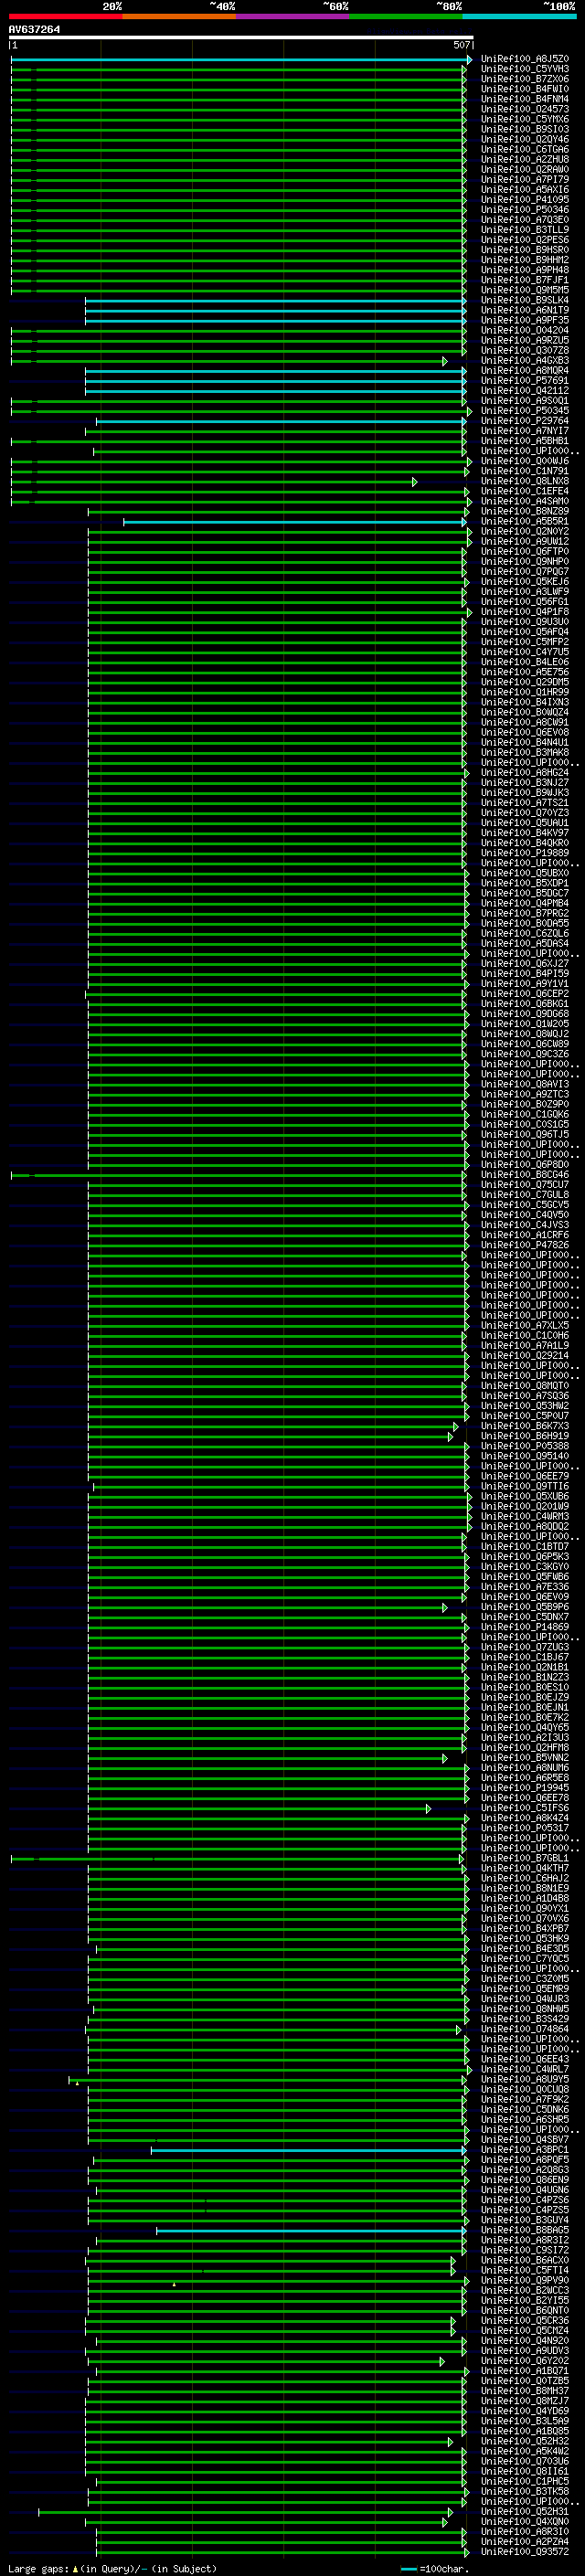Select the UniRef100_A7NY17 label
The image size is (585, 2576).
(x=525, y=431)
